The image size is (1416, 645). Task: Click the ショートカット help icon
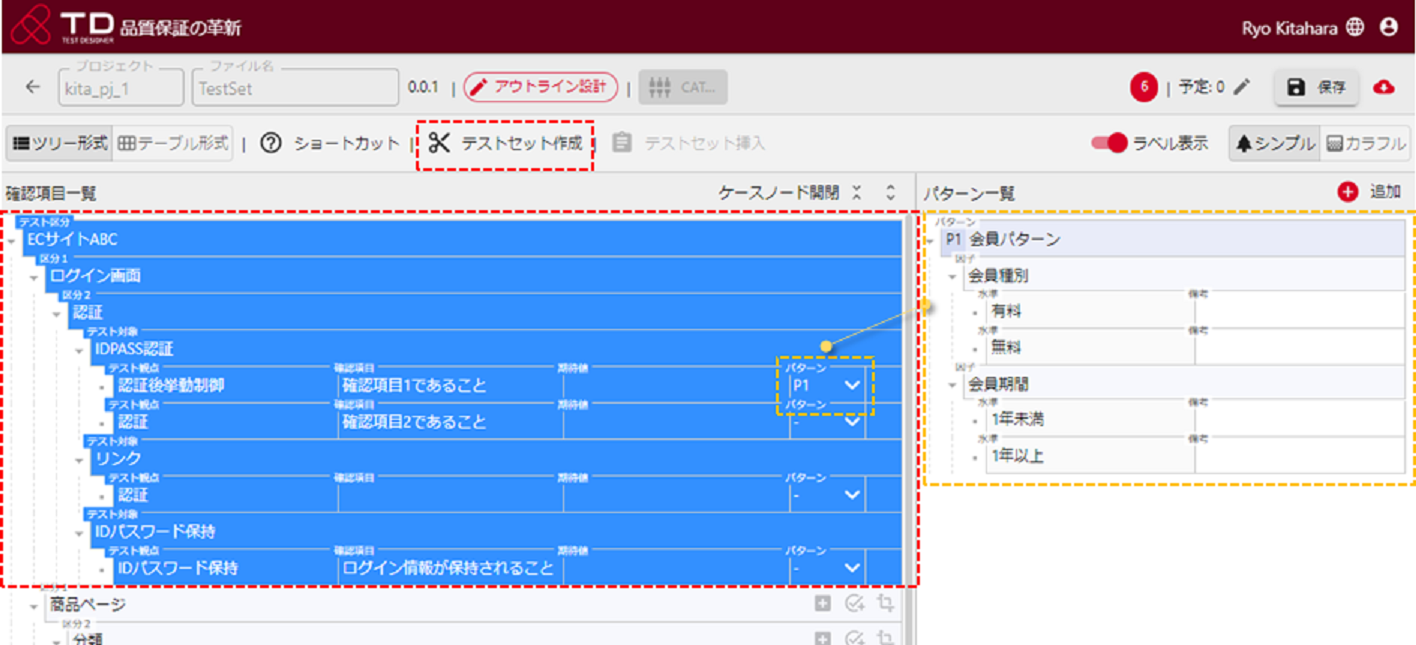point(271,143)
